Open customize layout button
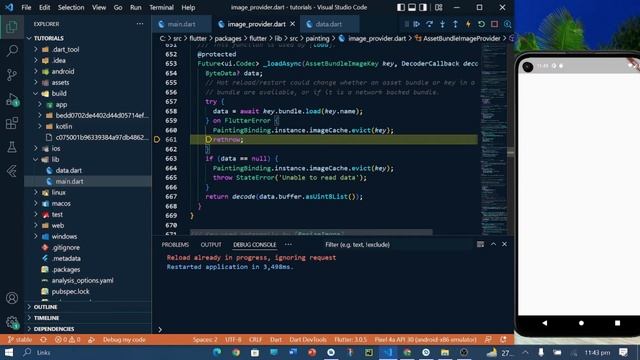The width and height of the screenshot is (640, 360). pyautogui.click(x=438, y=7)
